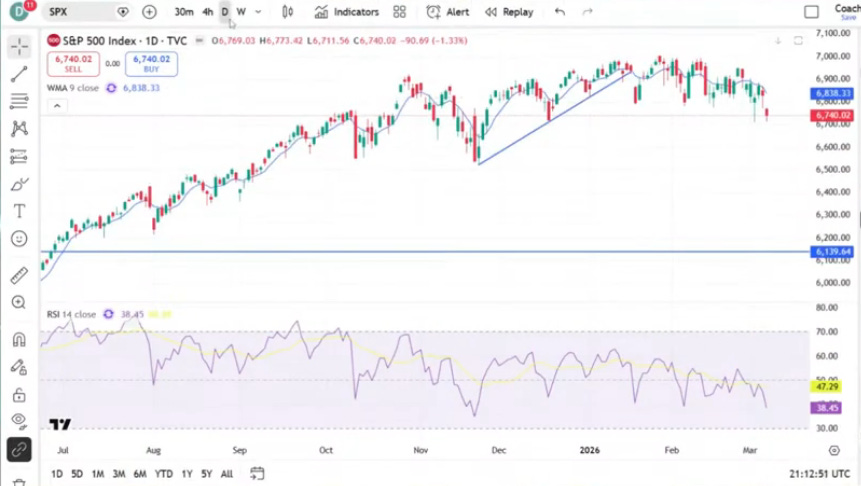Click the 6,139.64 horizontal line price label
Viewport: 861px width, 486px height.
coord(832,252)
